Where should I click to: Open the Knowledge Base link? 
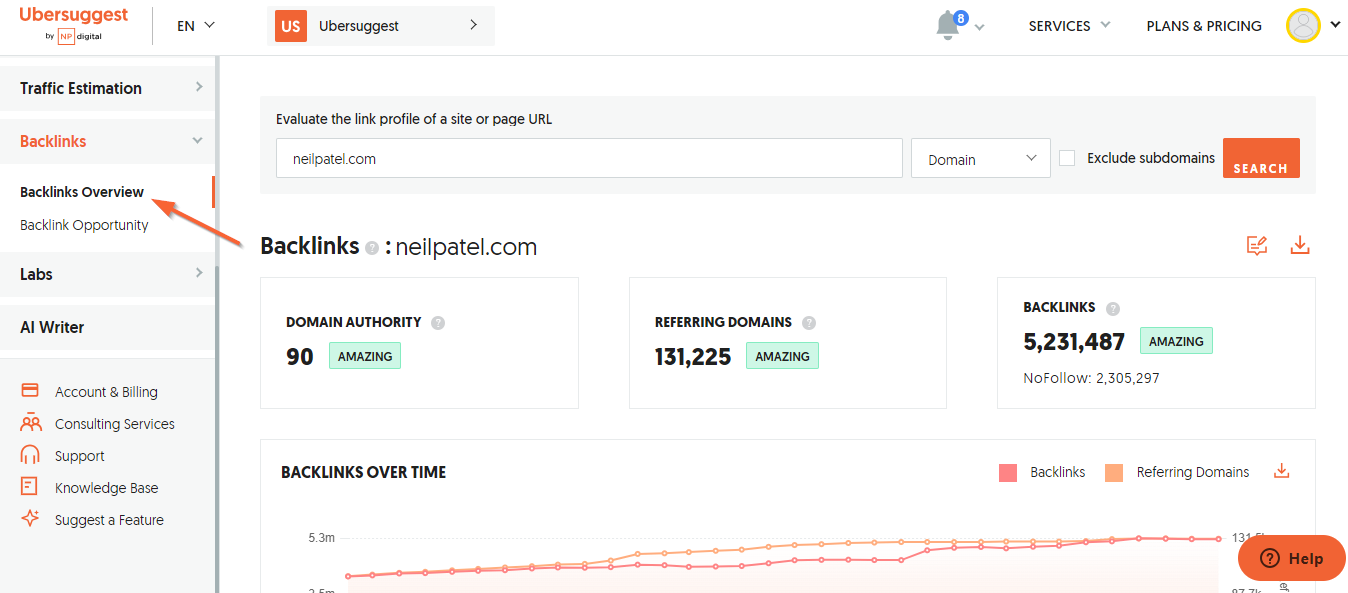tap(107, 488)
